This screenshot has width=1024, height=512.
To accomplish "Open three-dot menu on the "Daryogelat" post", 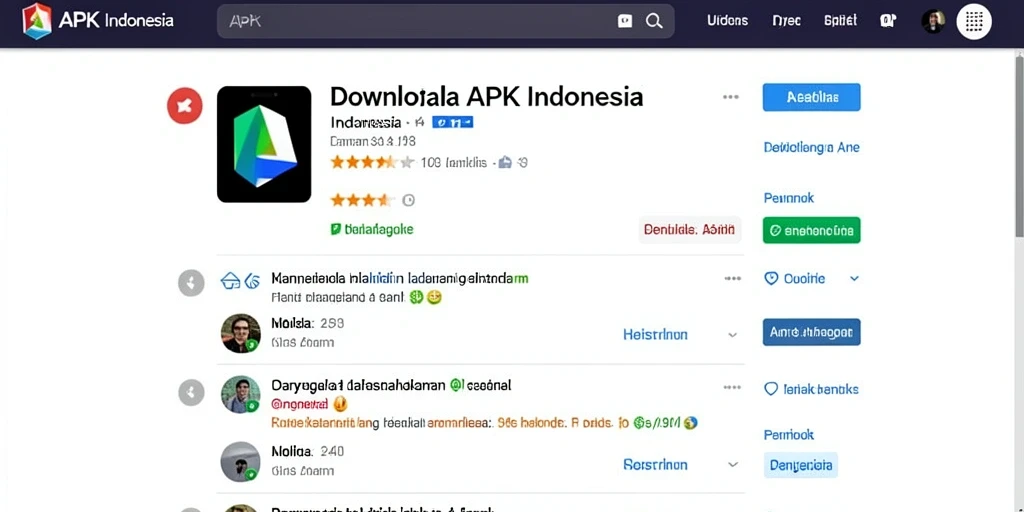I will point(732,387).
